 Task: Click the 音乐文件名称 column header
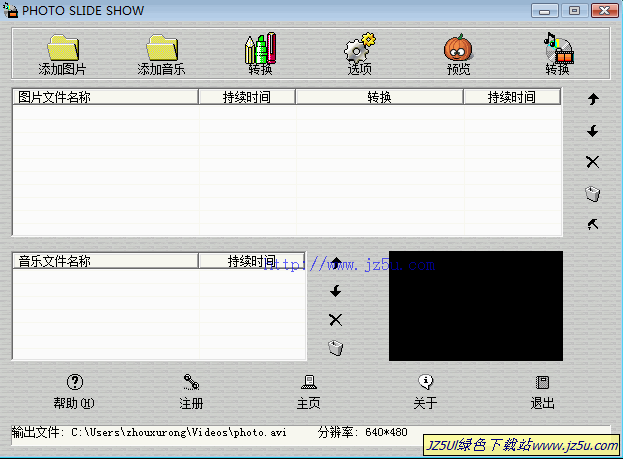click(x=105, y=261)
